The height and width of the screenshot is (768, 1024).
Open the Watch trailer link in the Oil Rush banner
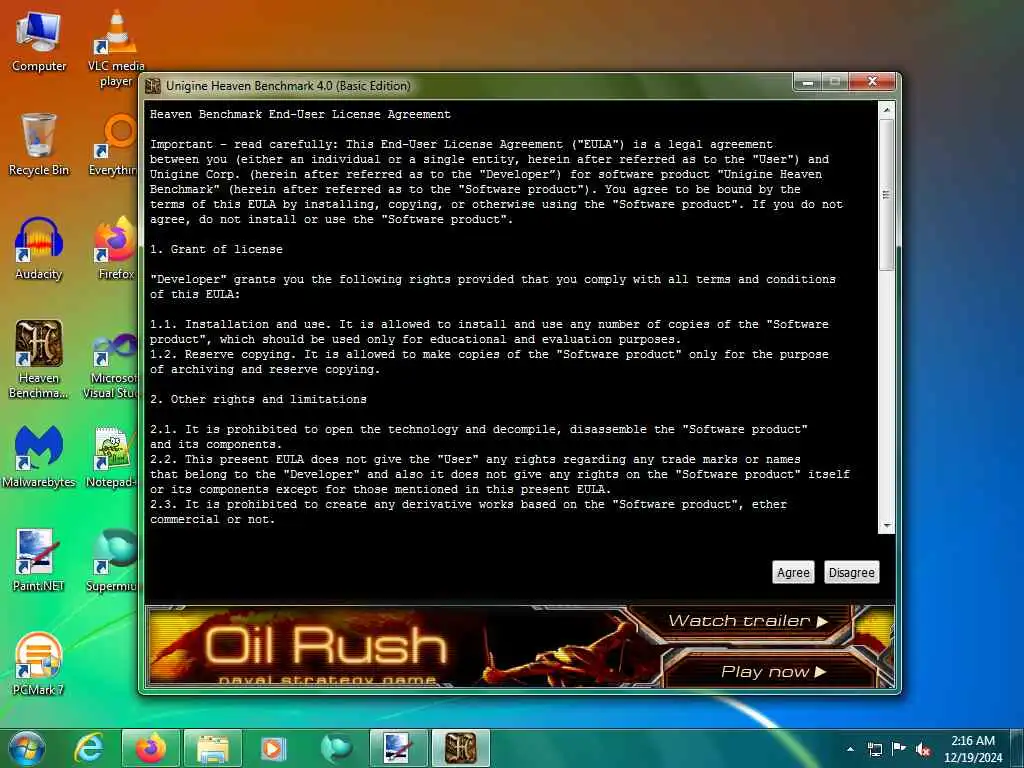748,620
